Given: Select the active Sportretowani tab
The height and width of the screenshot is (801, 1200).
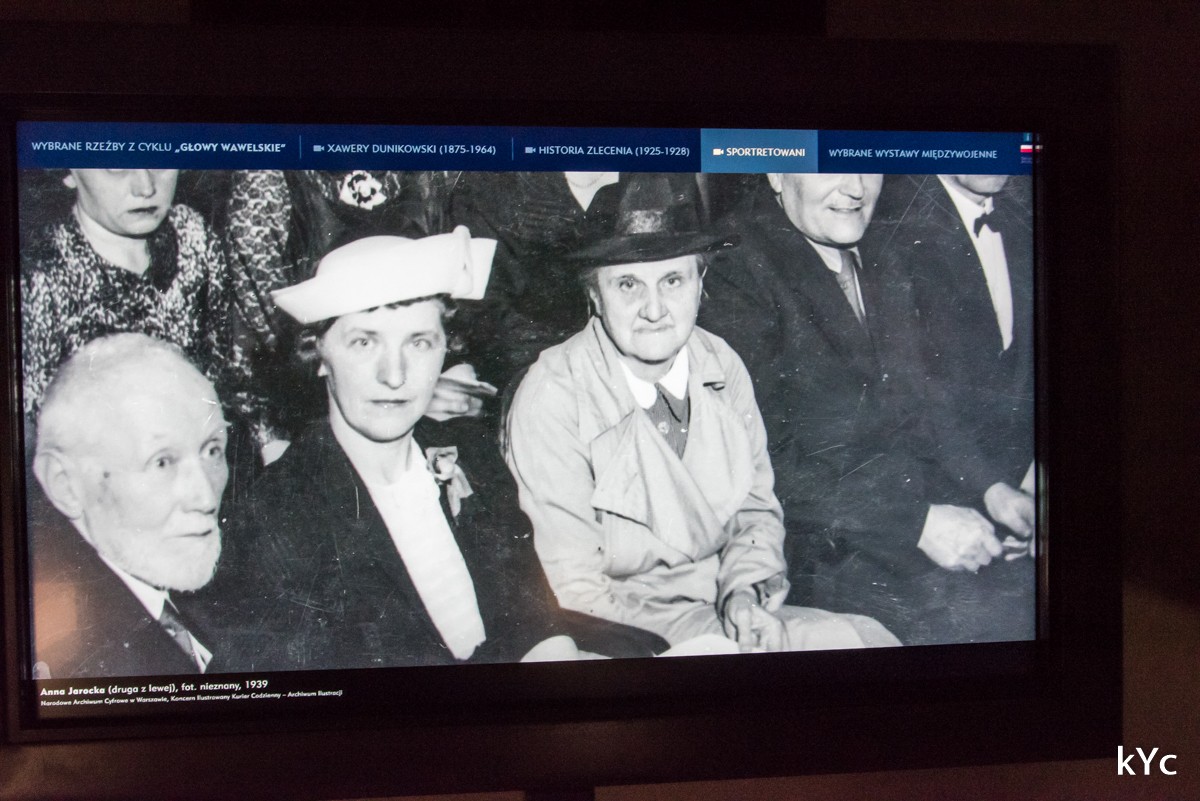Looking at the screenshot, I should tap(759, 151).
